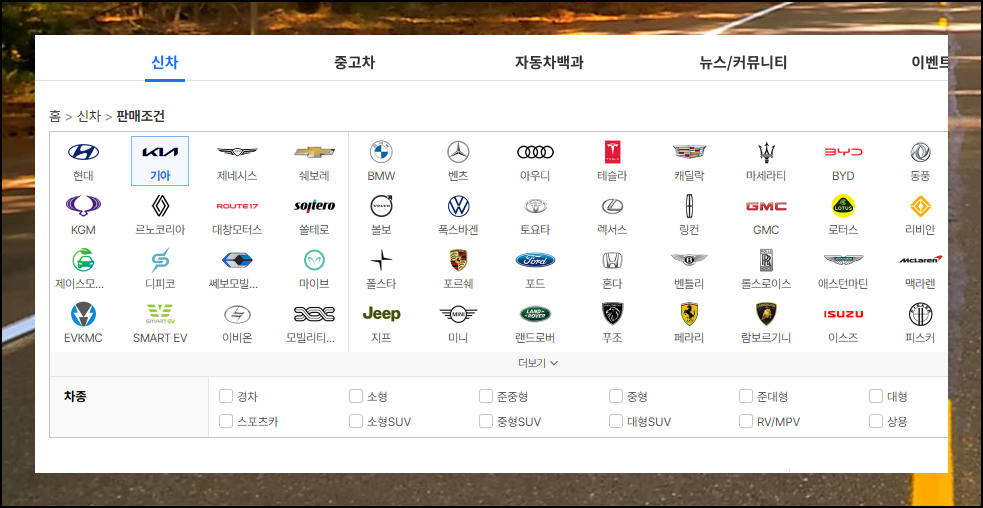Open the 자동차백과 tab

[549, 62]
